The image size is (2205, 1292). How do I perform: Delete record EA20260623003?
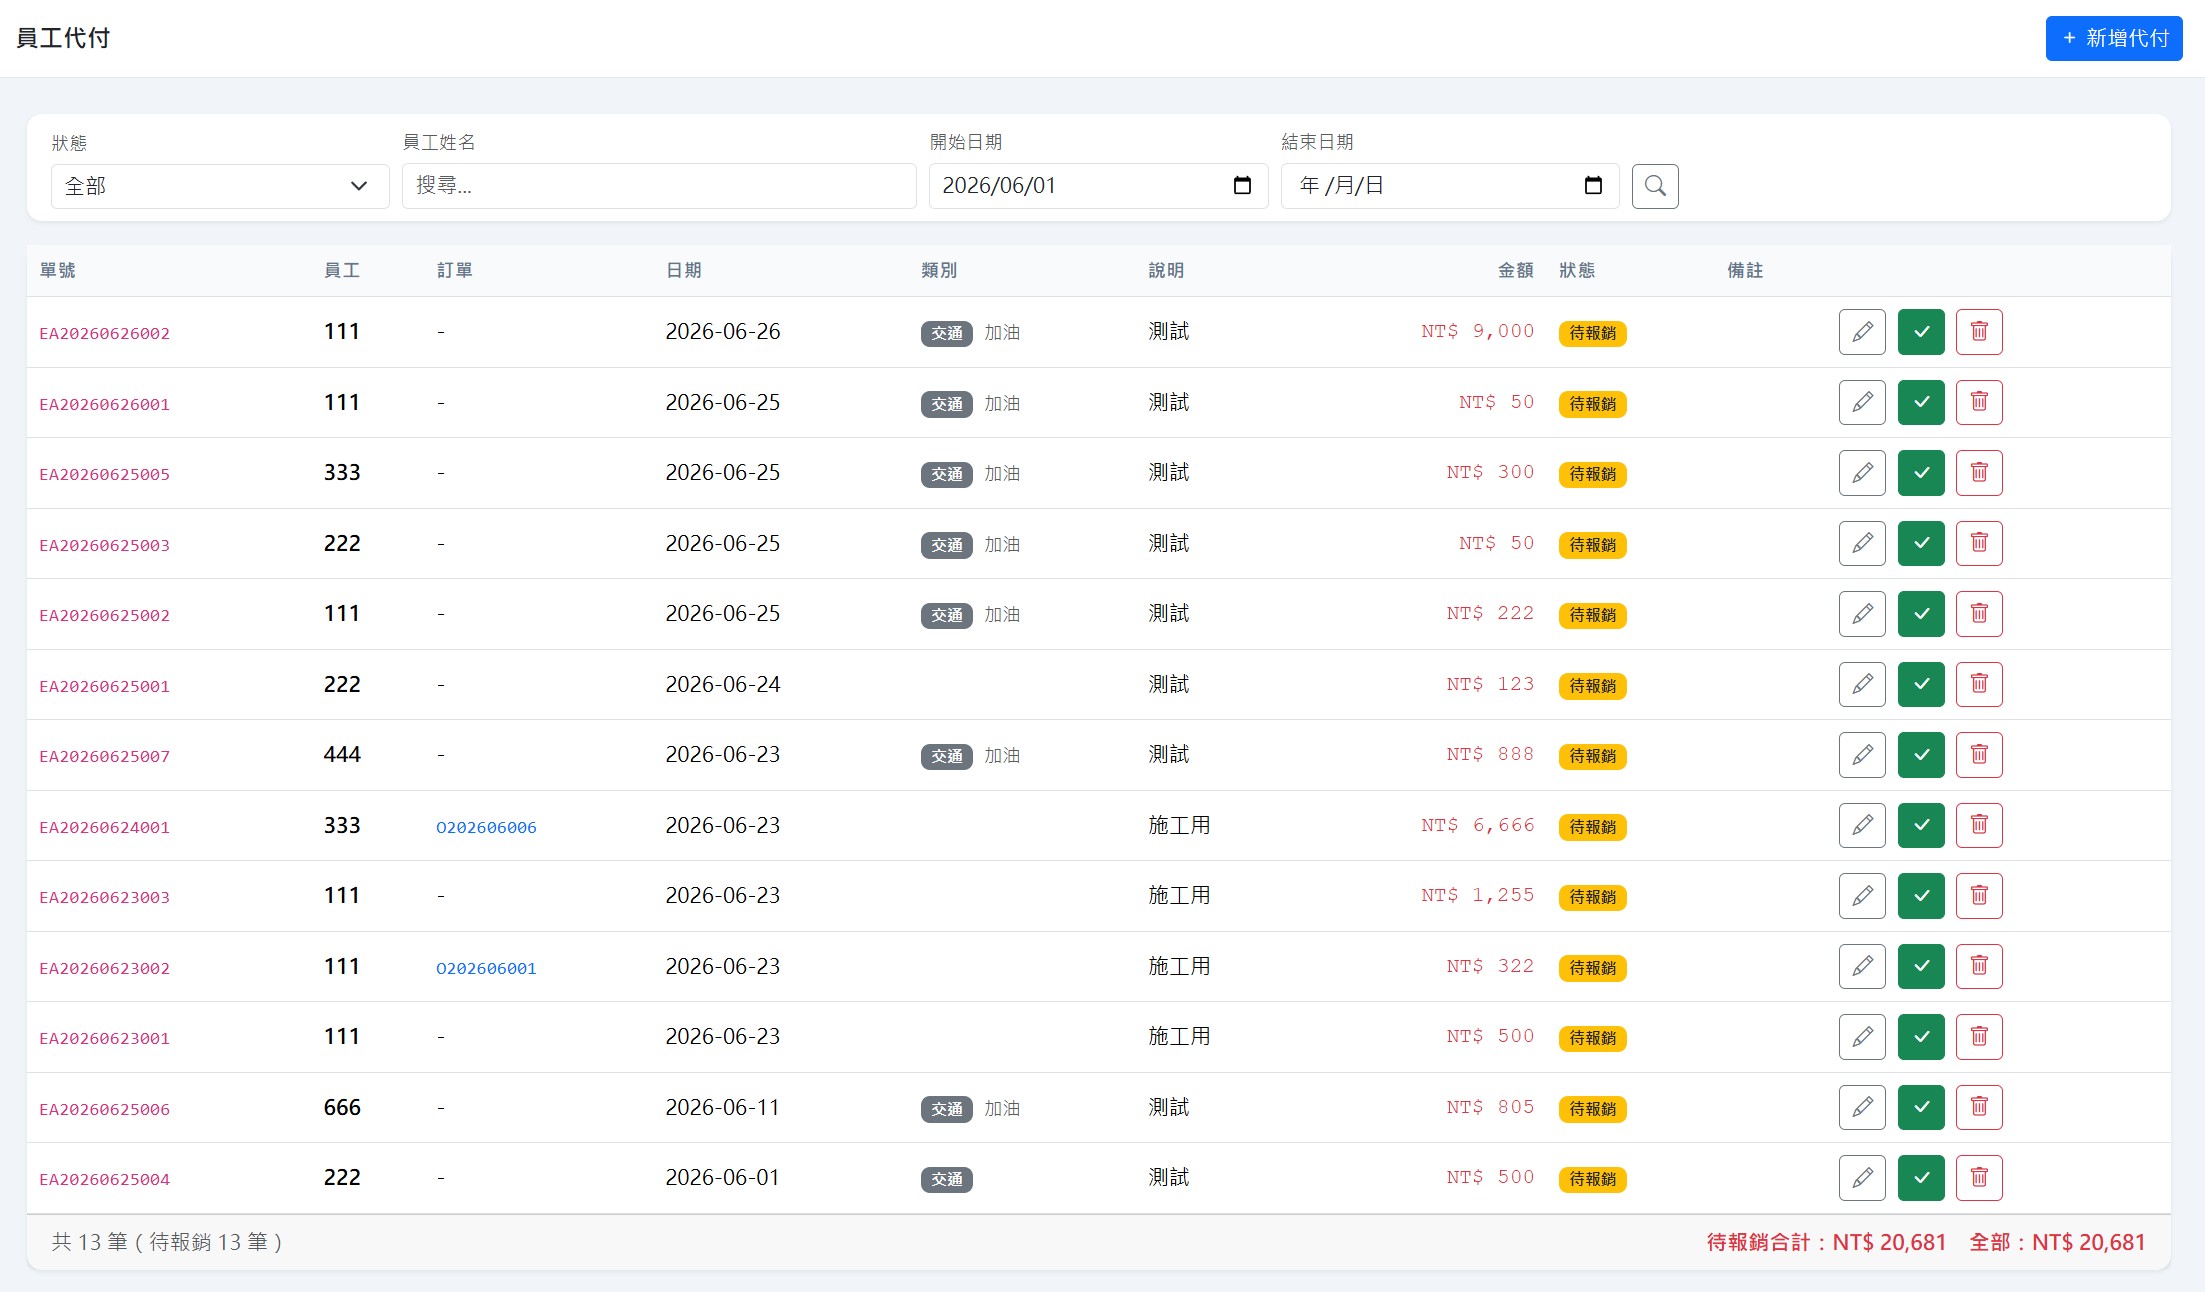(1979, 896)
